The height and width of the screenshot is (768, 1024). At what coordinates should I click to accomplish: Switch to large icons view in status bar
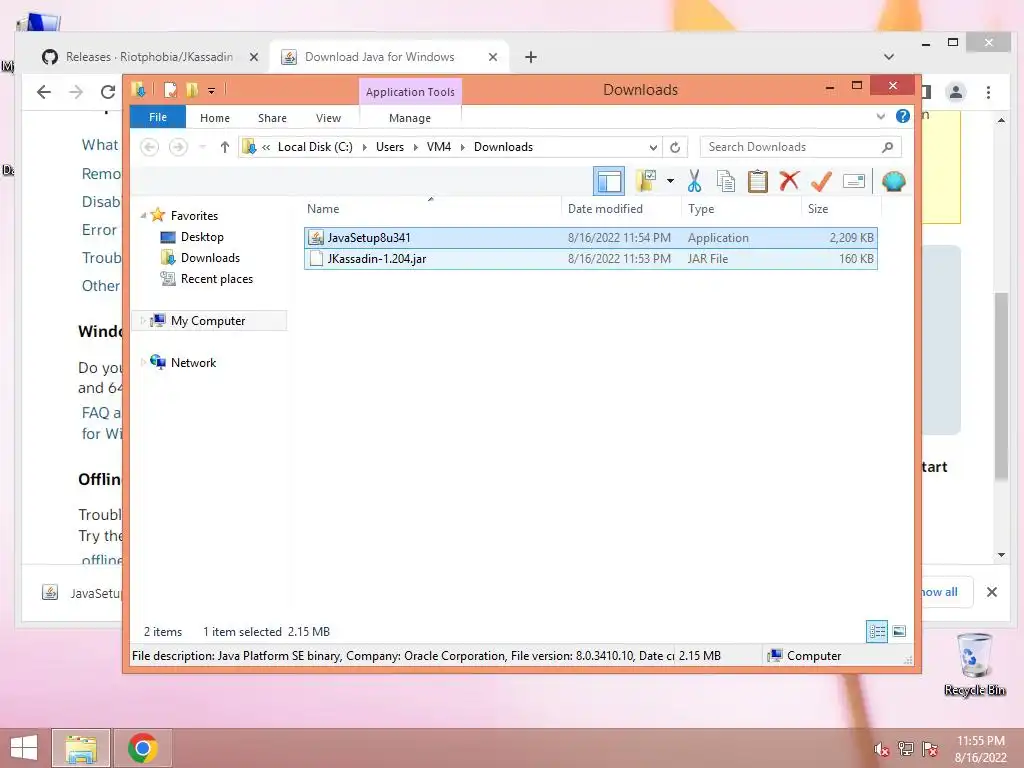pos(899,630)
